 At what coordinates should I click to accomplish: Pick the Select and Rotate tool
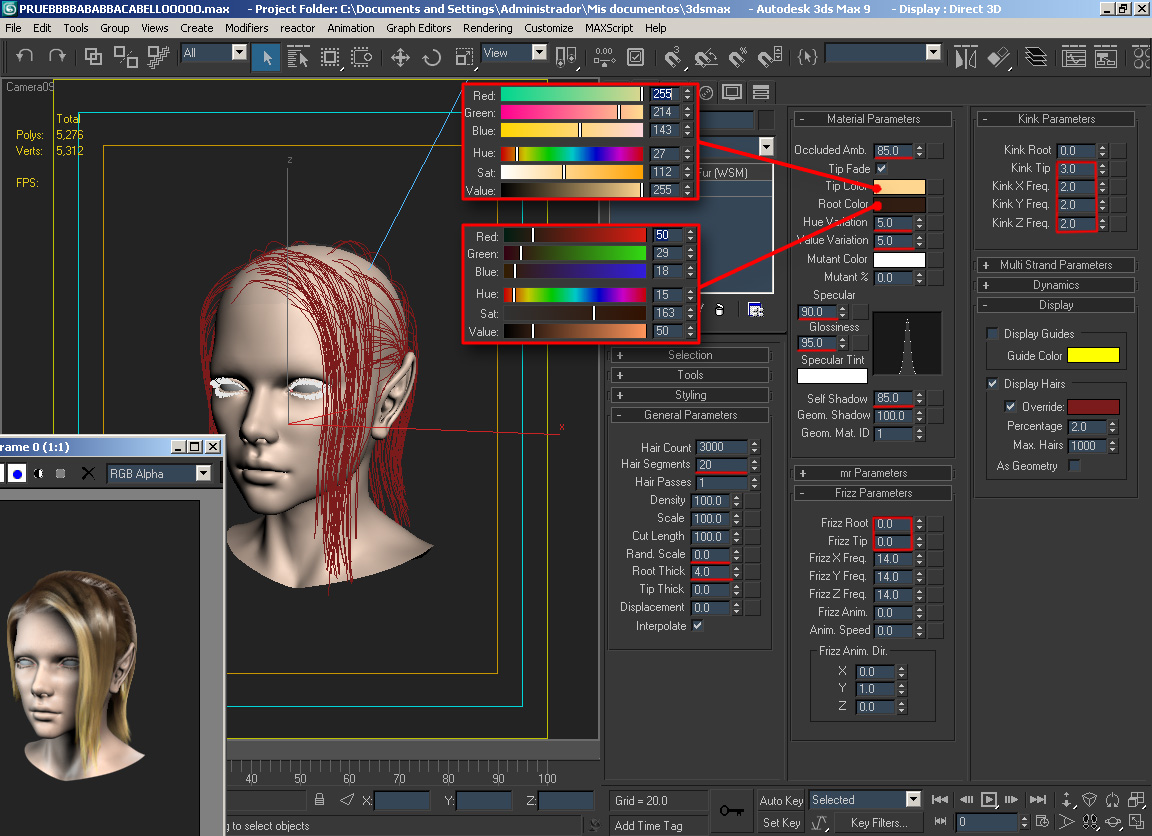[432, 57]
